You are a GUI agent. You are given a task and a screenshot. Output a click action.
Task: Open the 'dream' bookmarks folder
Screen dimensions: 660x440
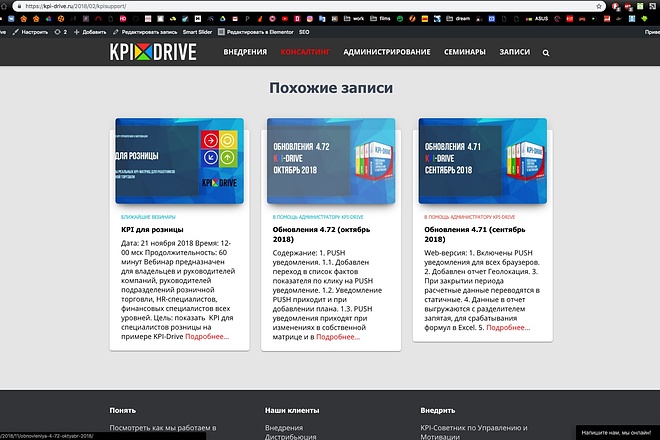tap(458, 19)
